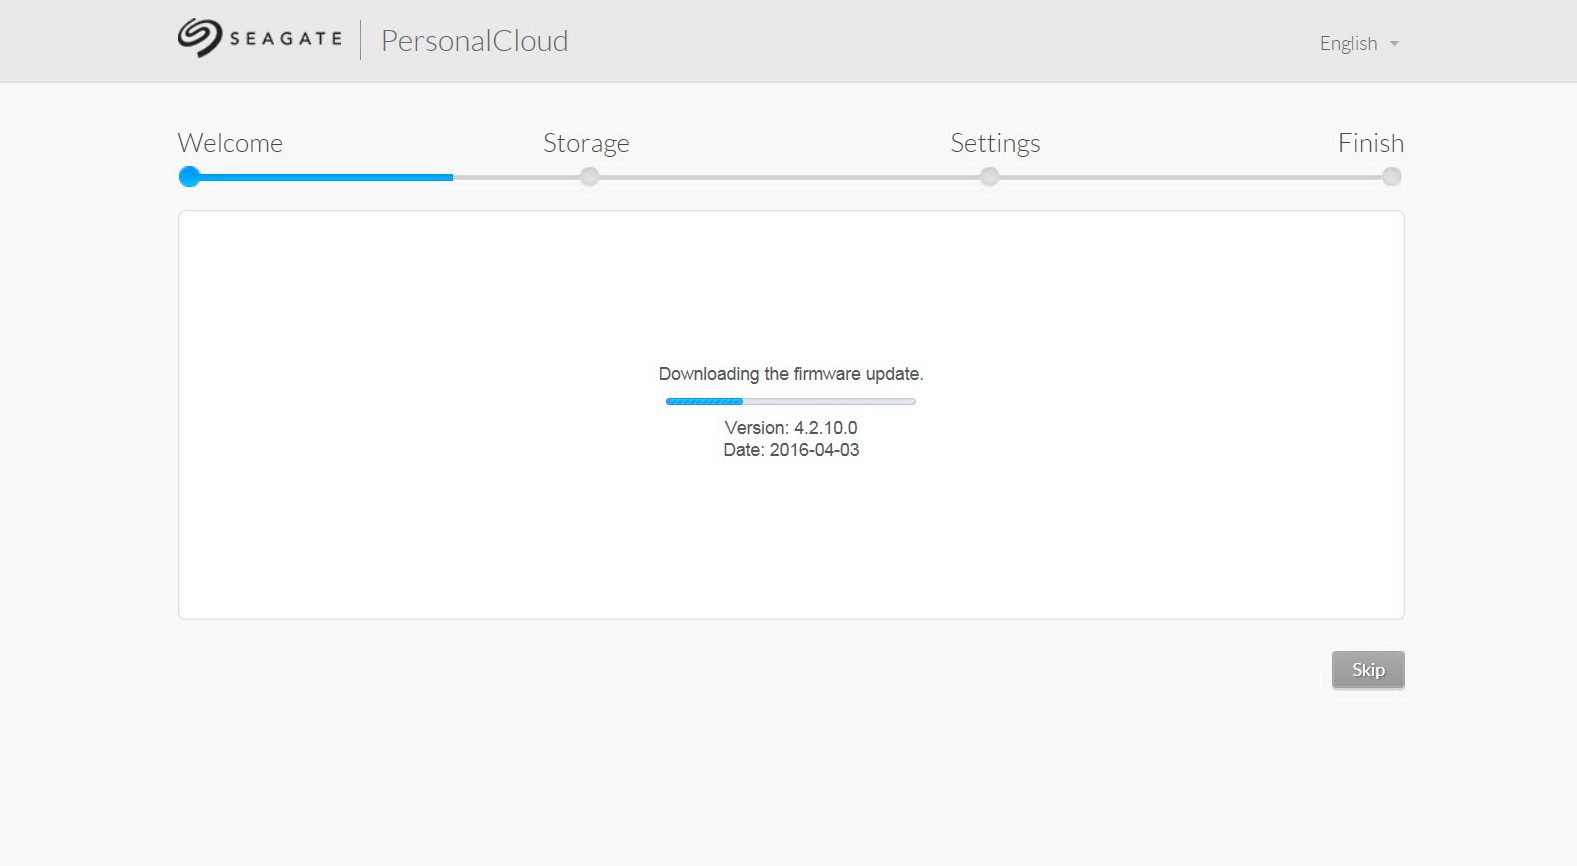Select the Storage step label
The height and width of the screenshot is (866, 1577).
pyautogui.click(x=586, y=144)
